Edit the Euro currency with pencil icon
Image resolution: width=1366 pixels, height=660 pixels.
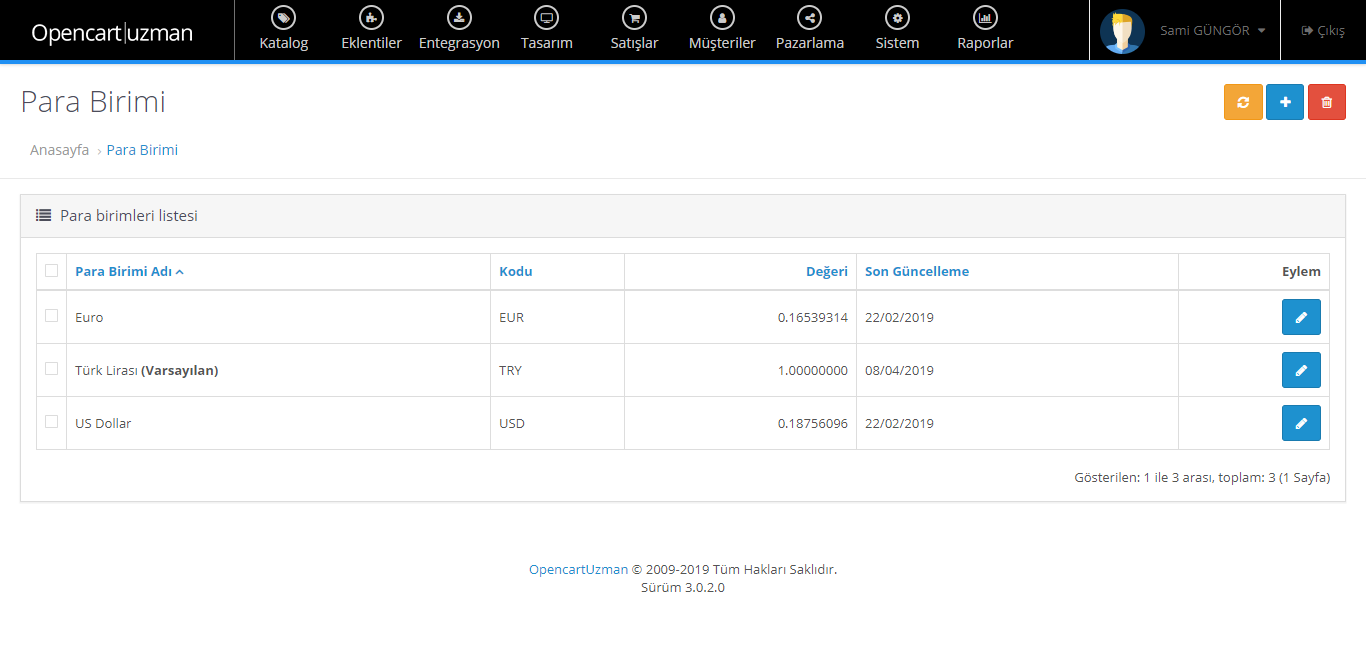pos(1300,317)
